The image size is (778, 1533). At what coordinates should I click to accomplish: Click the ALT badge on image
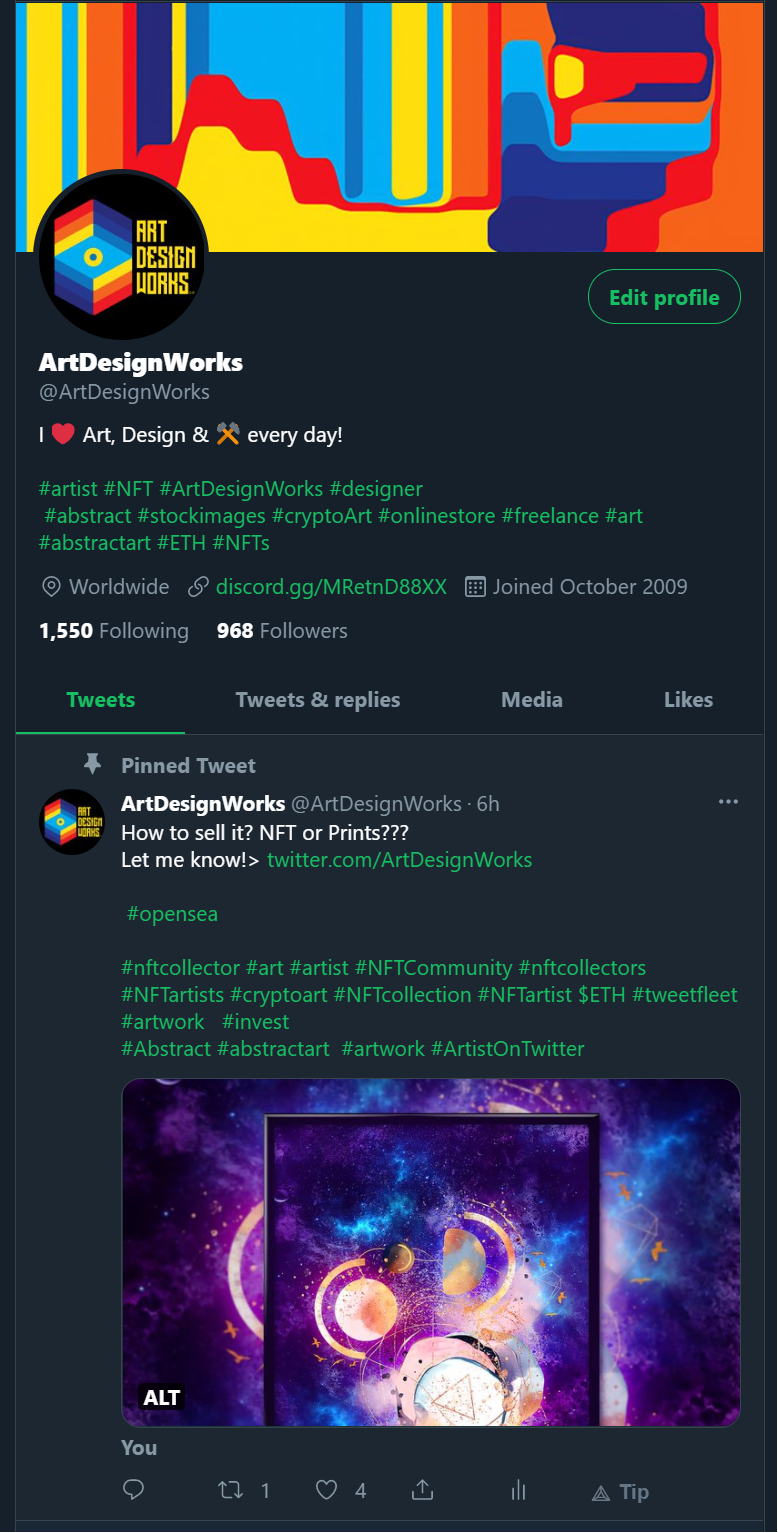(161, 1397)
